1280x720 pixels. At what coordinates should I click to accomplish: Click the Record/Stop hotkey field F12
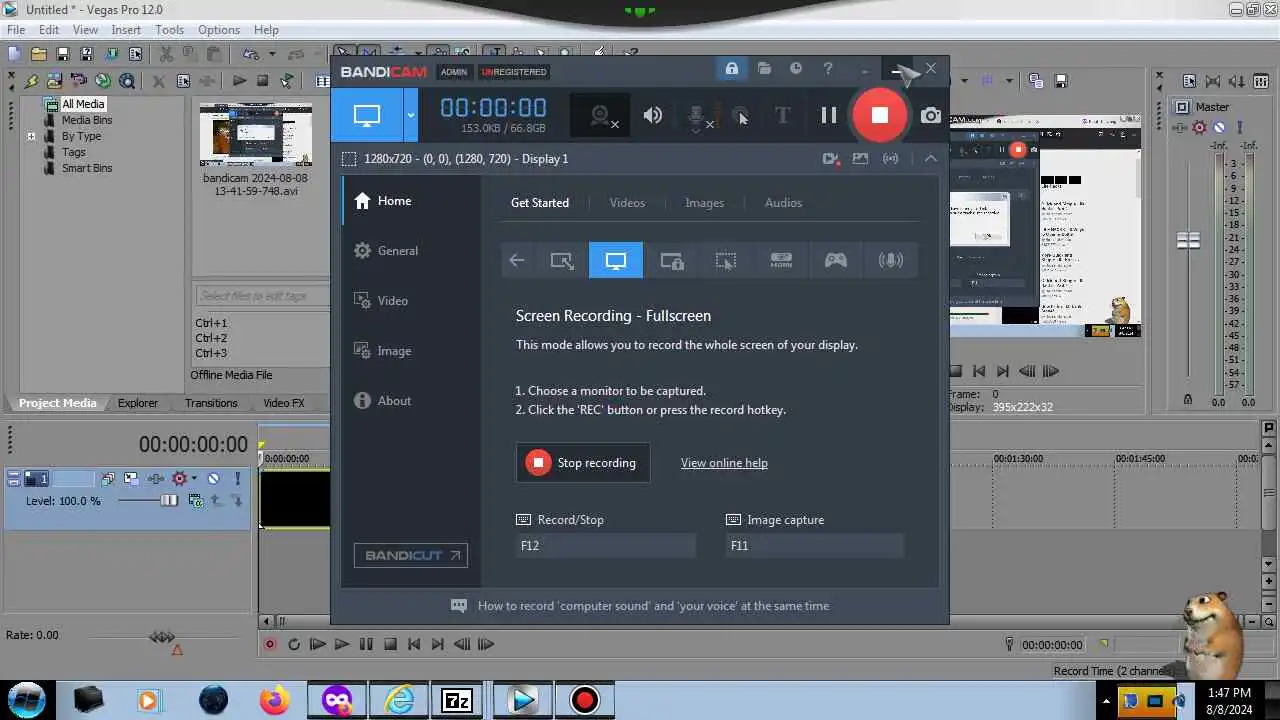click(606, 545)
